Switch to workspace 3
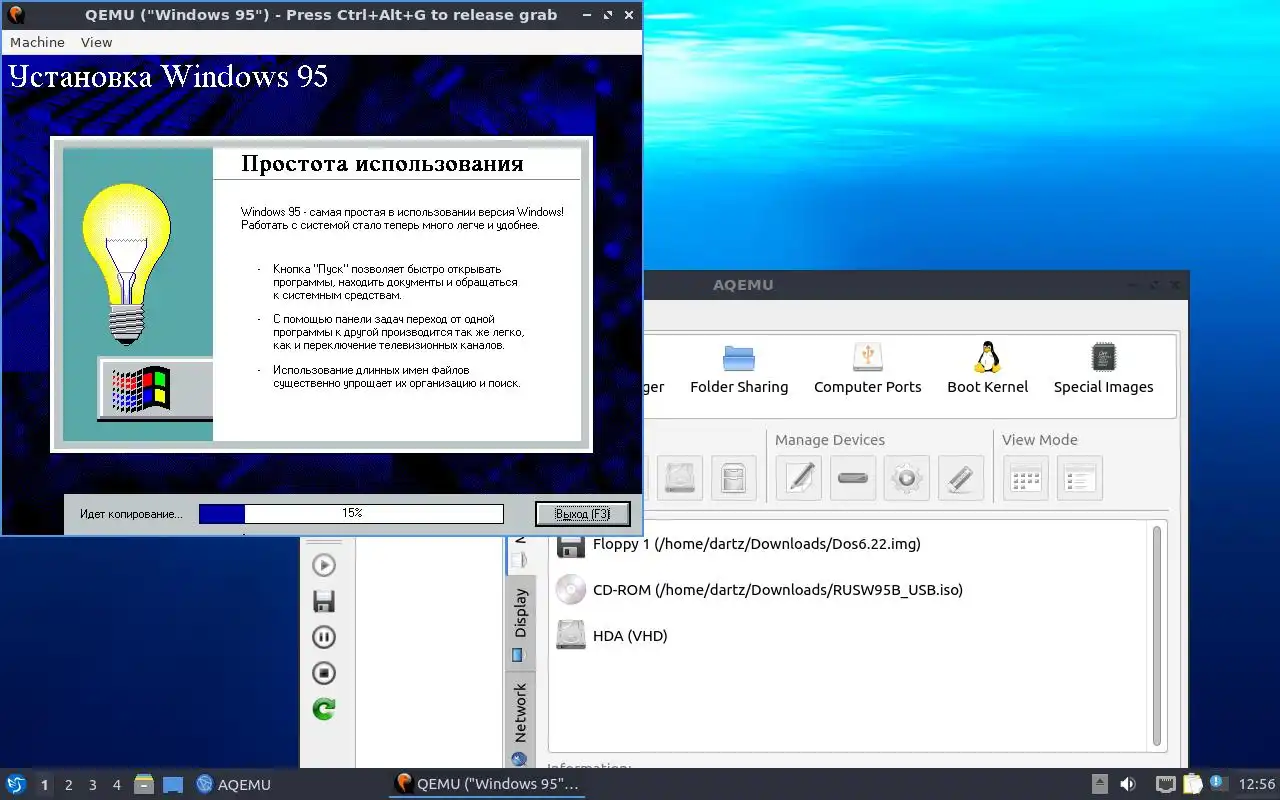 [93, 785]
